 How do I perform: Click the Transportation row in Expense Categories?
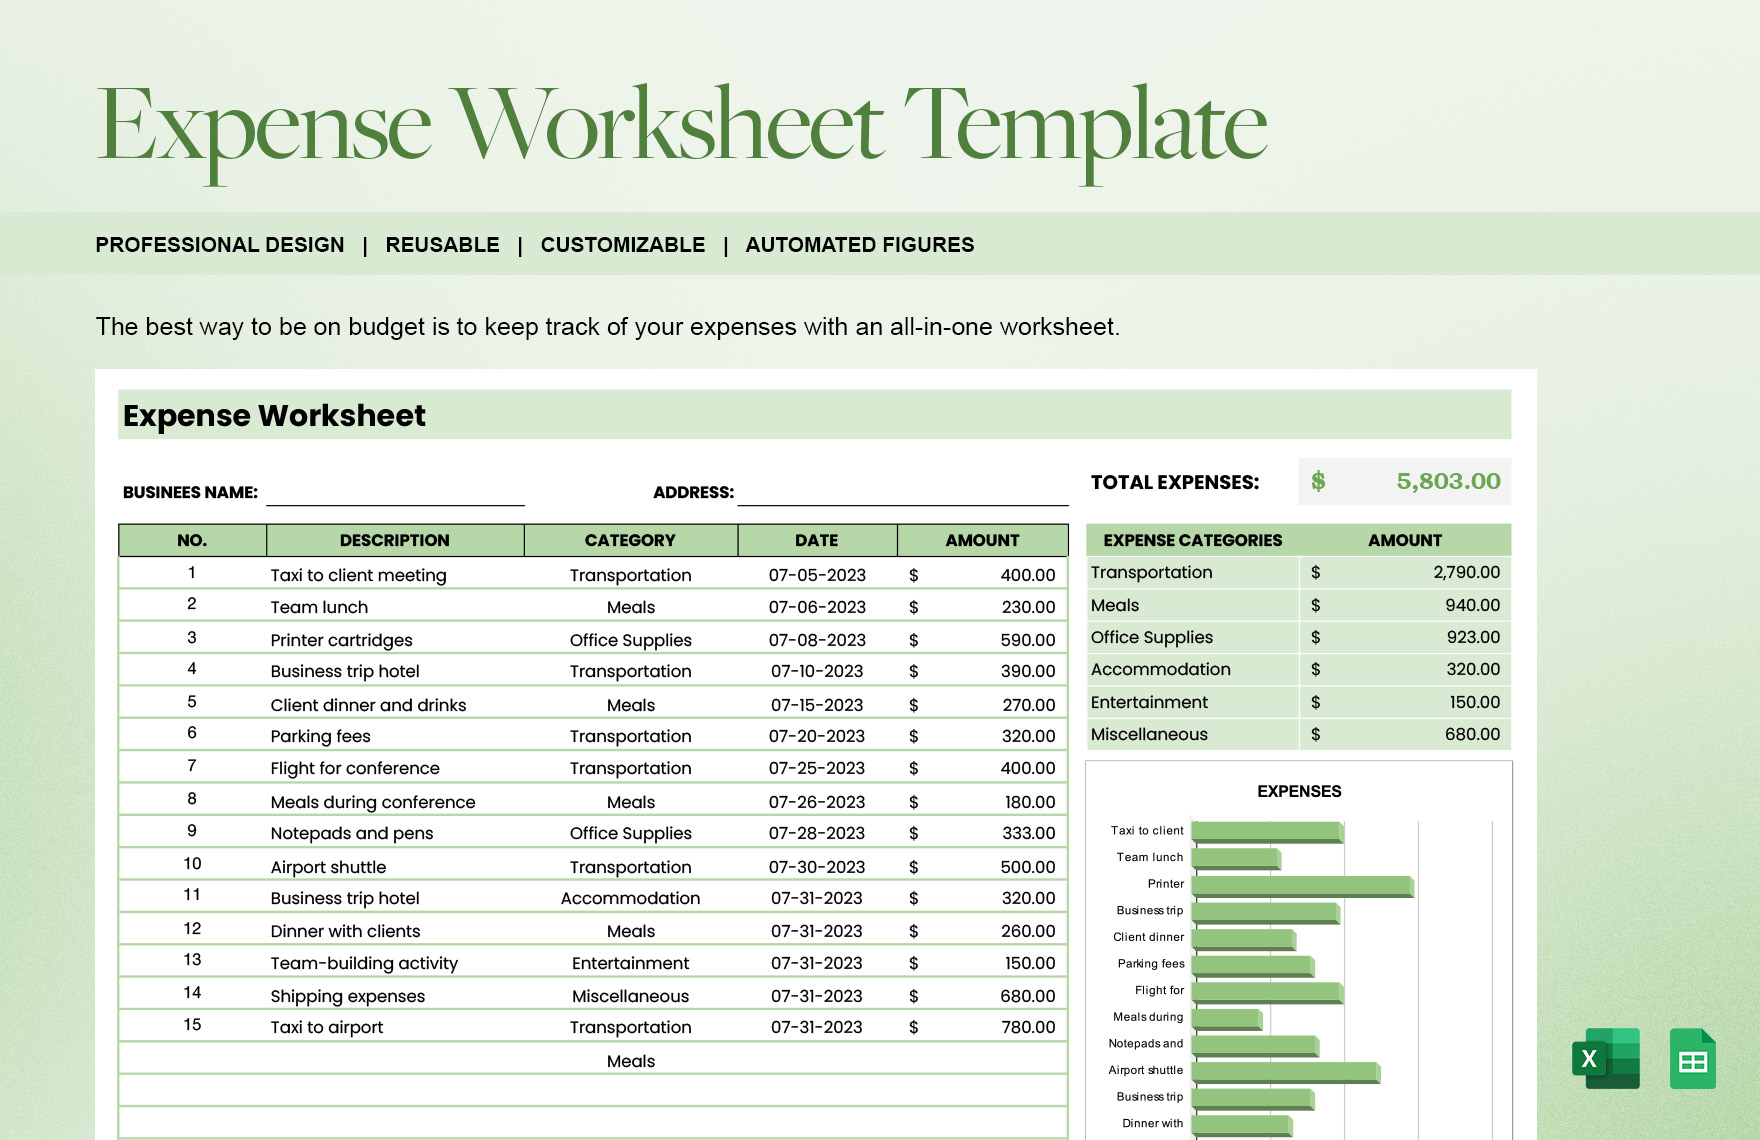[1152, 572]
